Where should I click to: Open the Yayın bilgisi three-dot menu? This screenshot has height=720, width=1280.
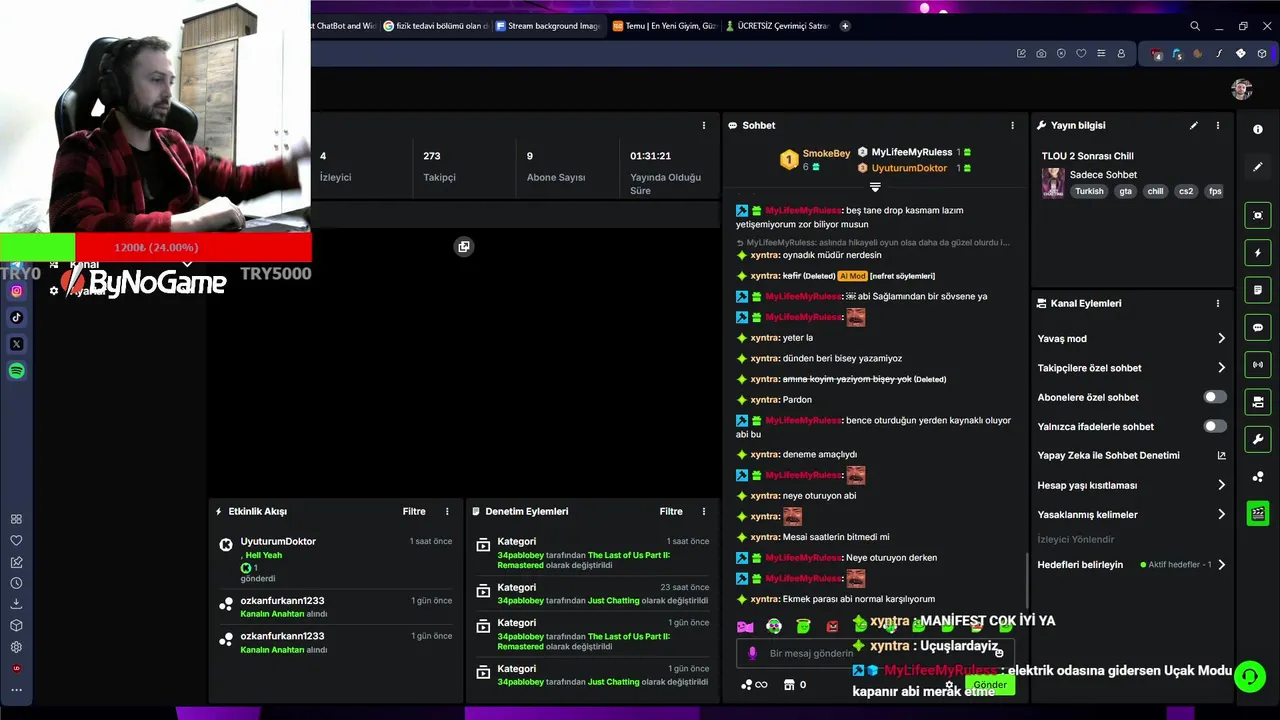(x=1217, y=126)
